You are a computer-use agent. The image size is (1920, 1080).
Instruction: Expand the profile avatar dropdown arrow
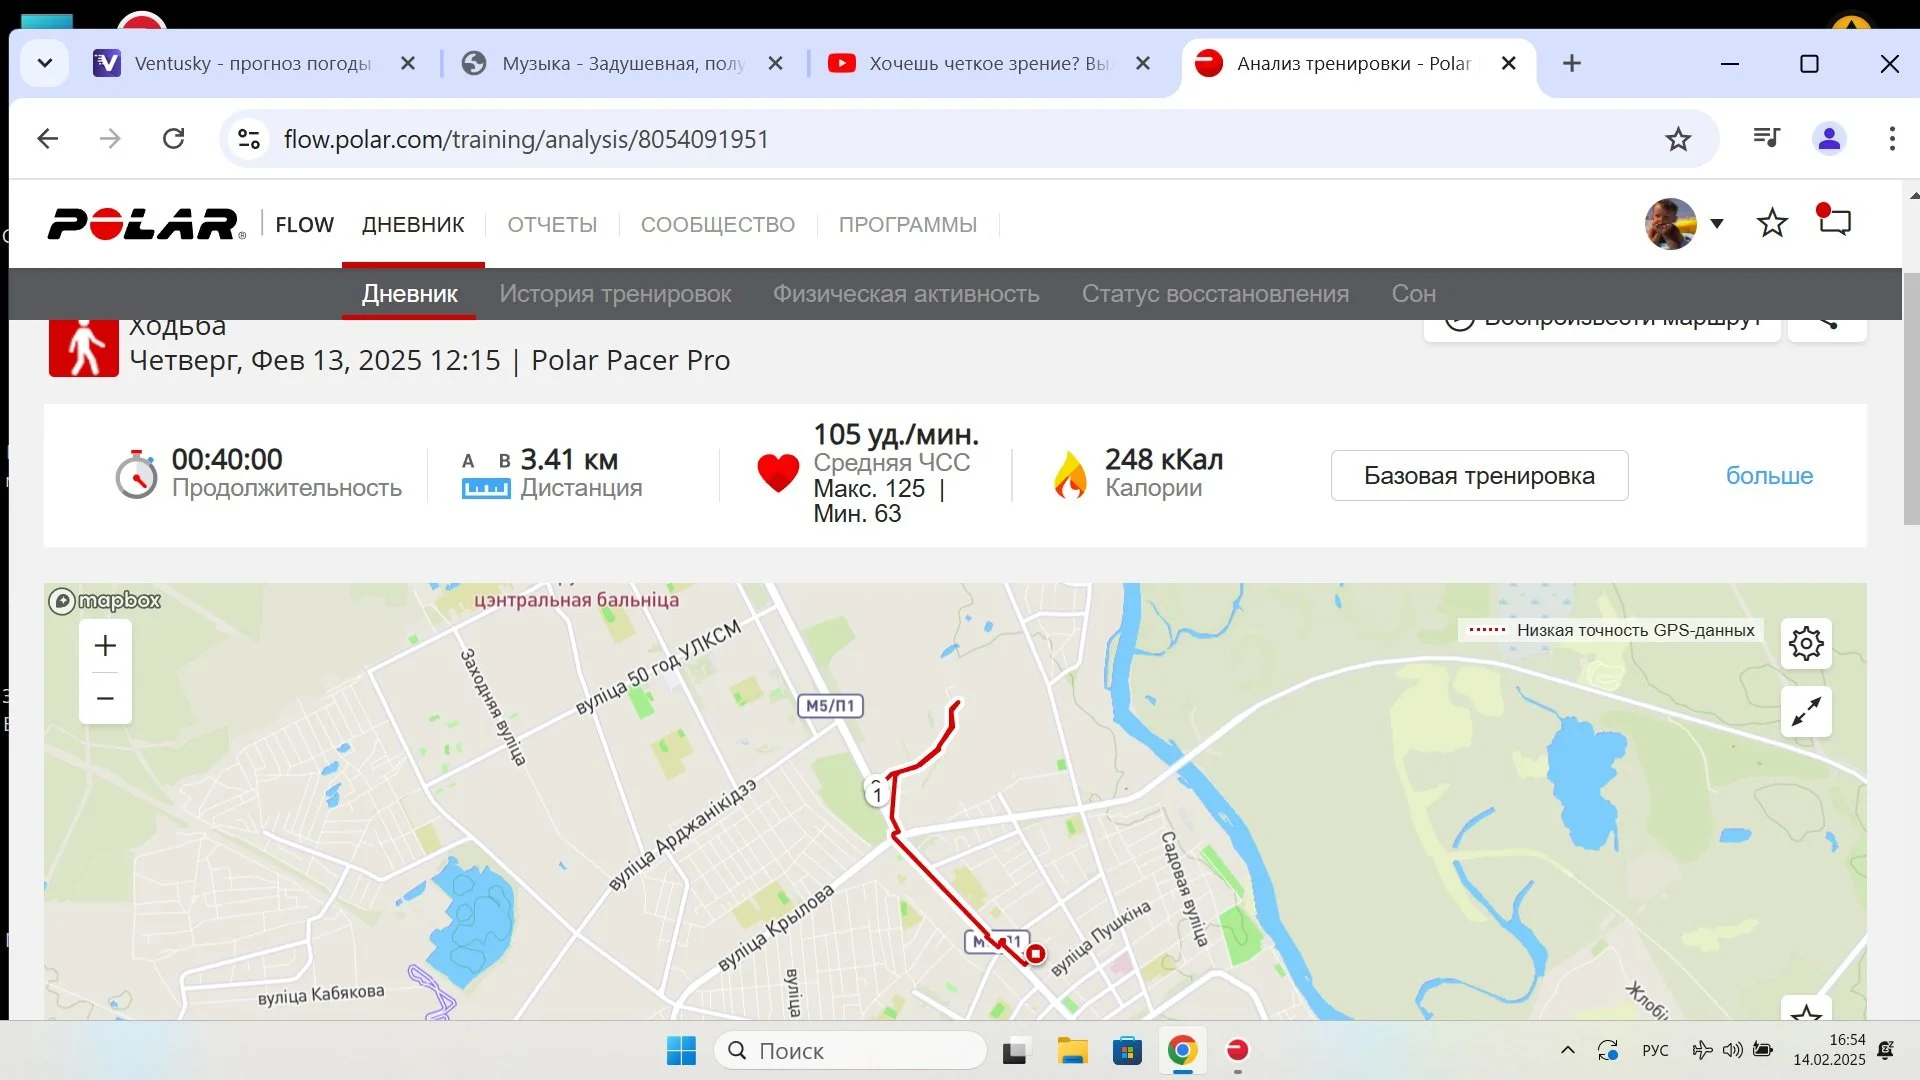point(1717,224)
